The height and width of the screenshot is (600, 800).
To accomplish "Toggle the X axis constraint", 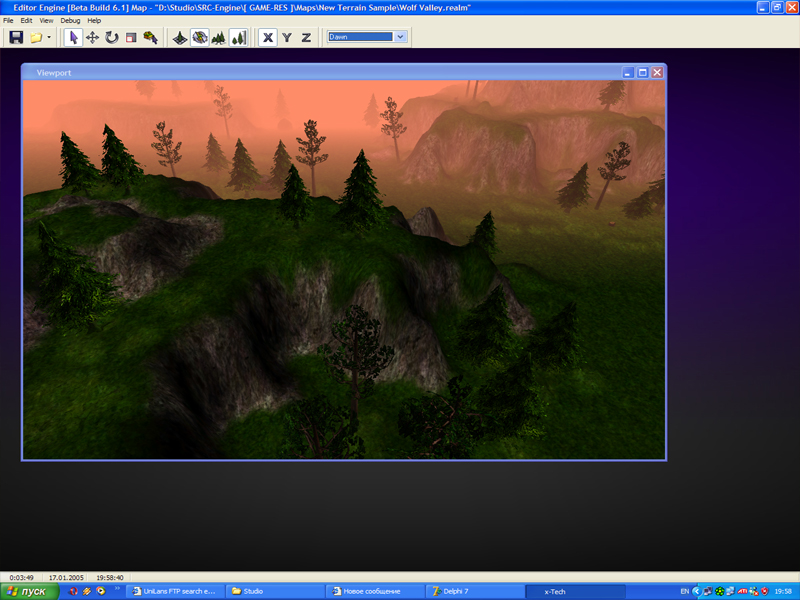I will pos(268,37).
